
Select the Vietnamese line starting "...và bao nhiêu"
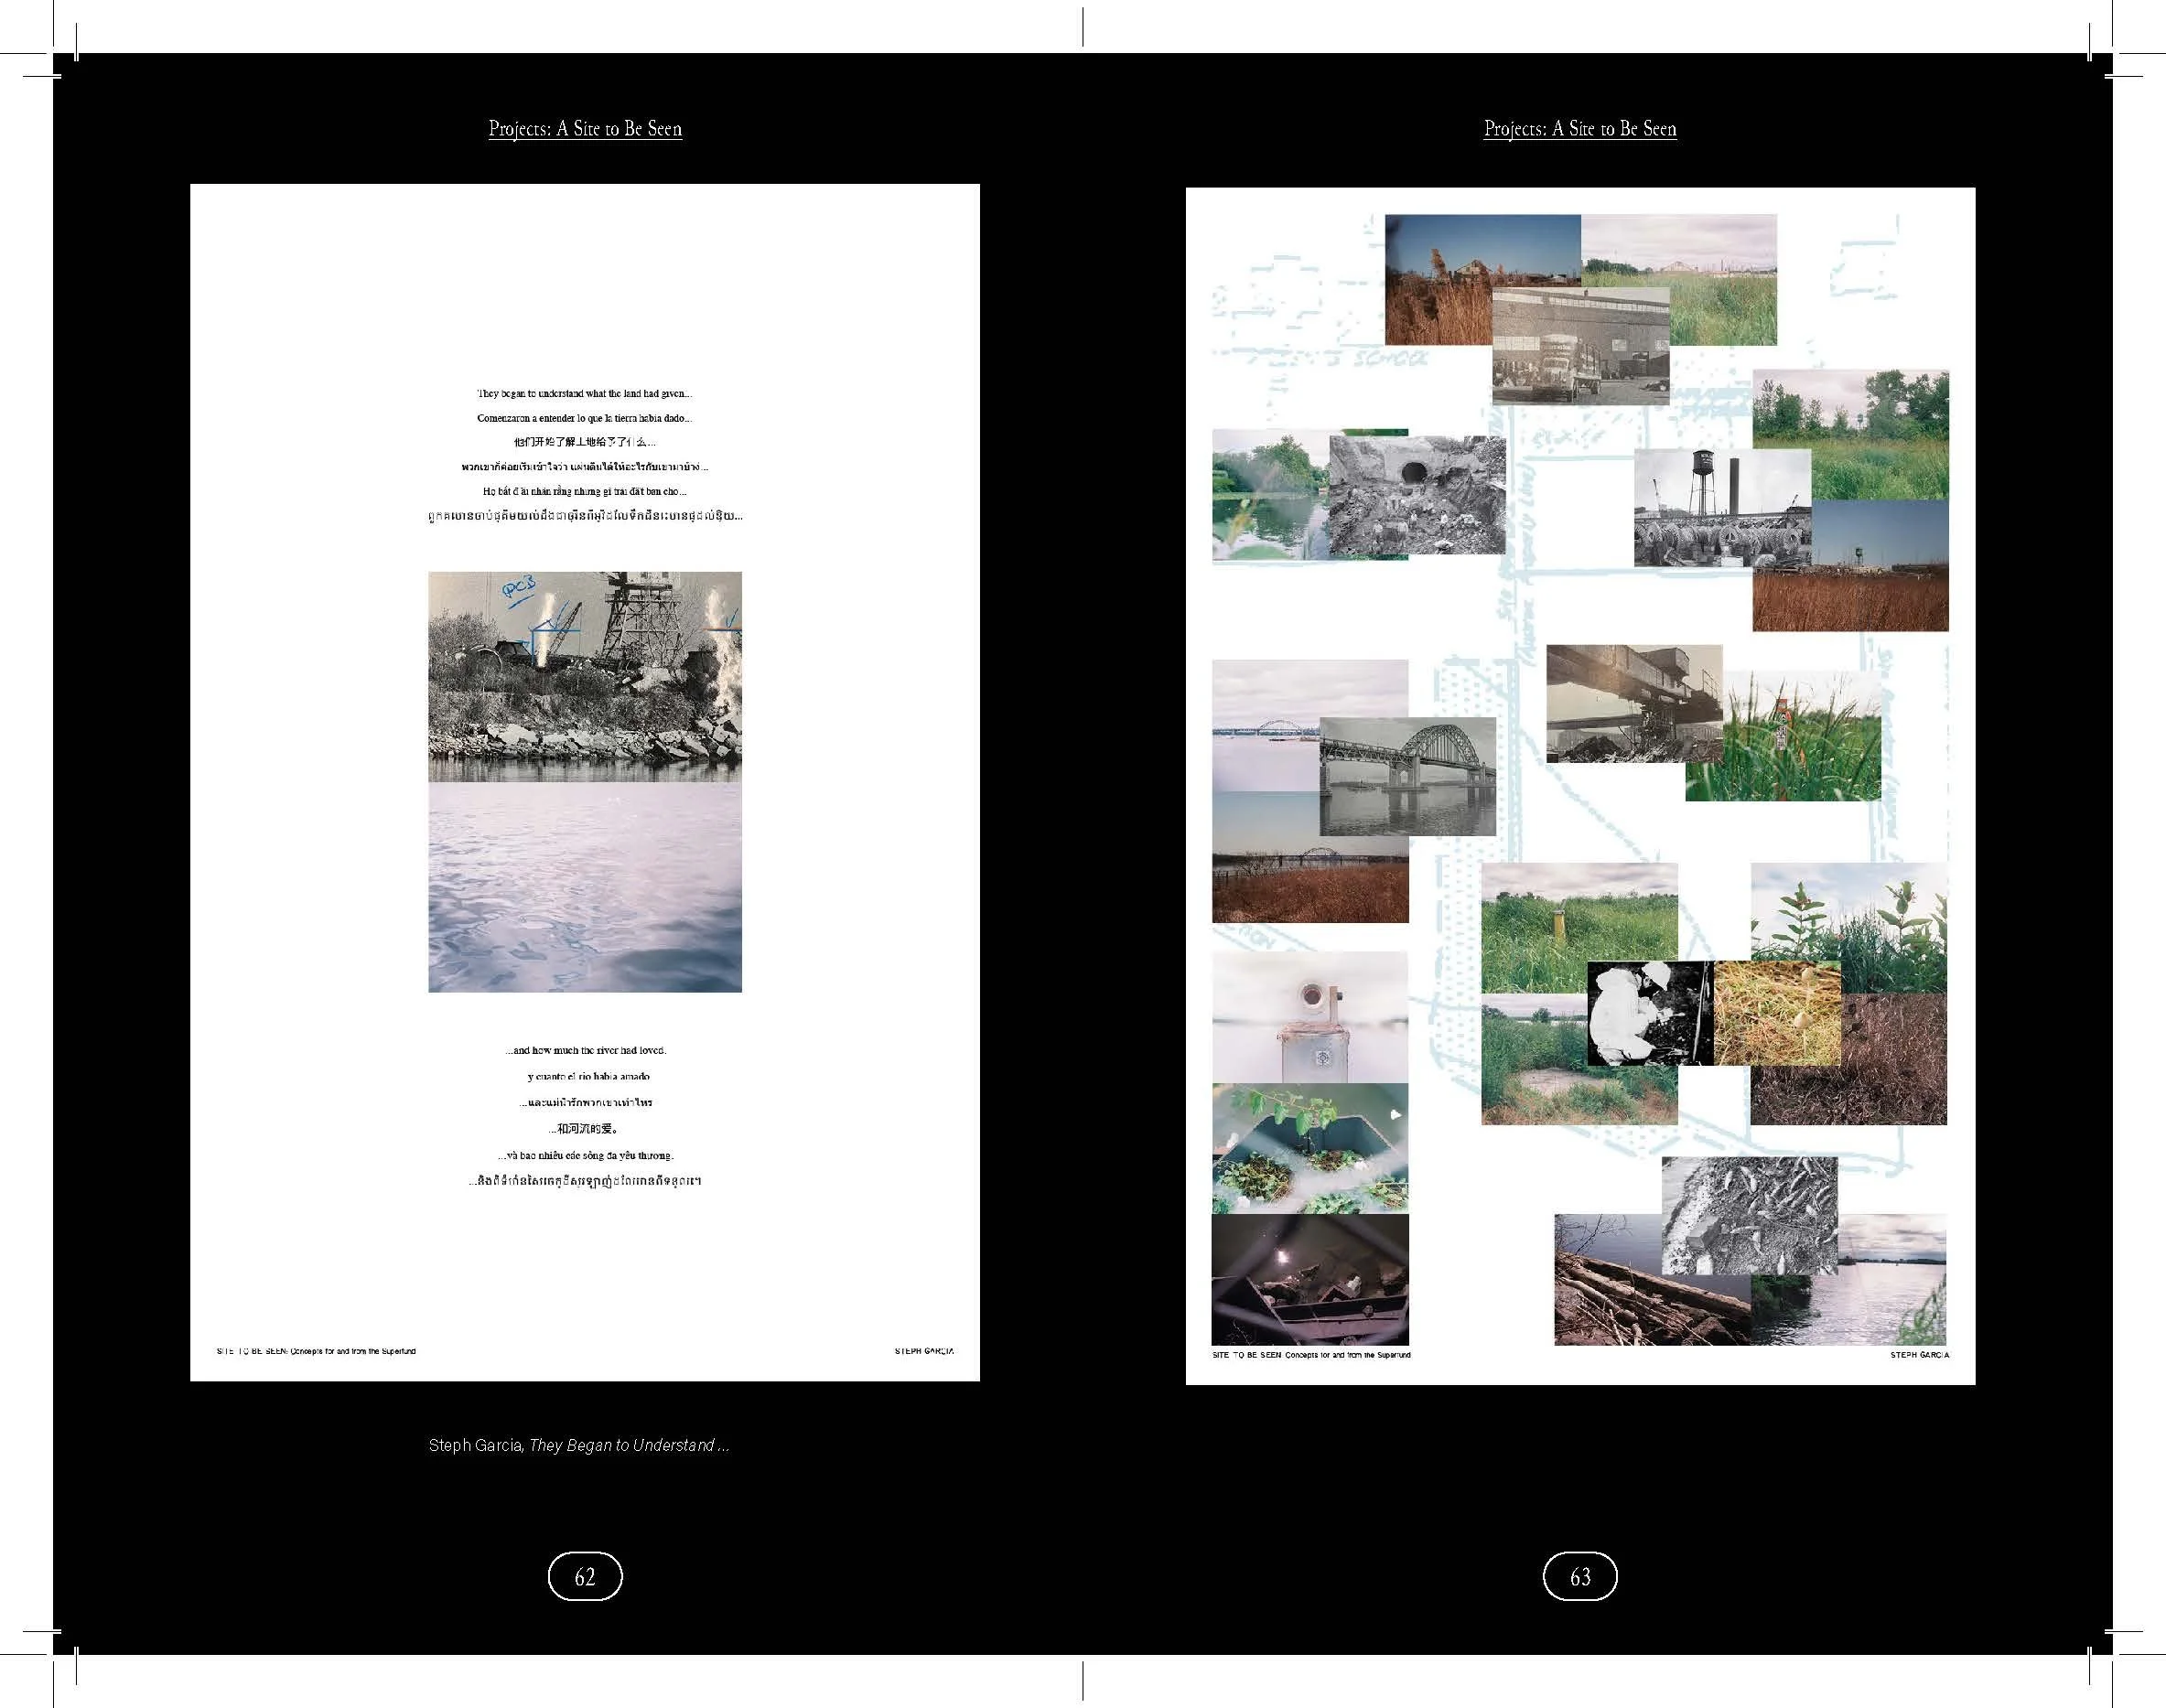point(585,1155)
